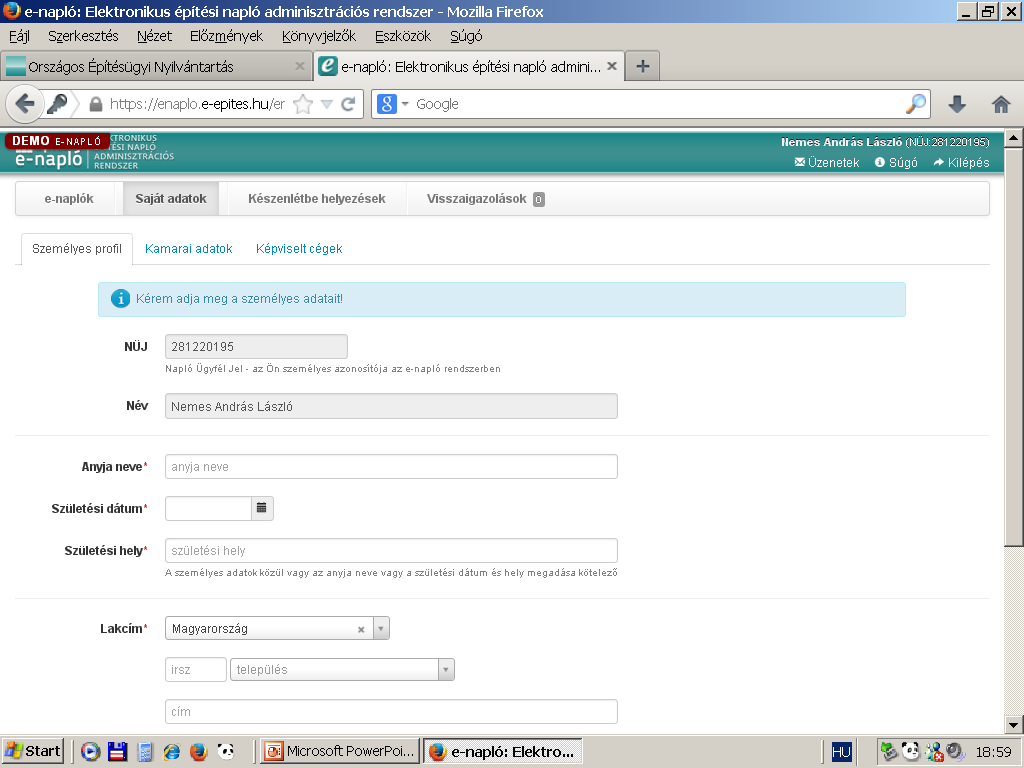Image resolution: width=1024 pixels, height=768 pixels.
Task: Switch to the Microsoft PowerPoint taskbar button
Action: (340, 751)
